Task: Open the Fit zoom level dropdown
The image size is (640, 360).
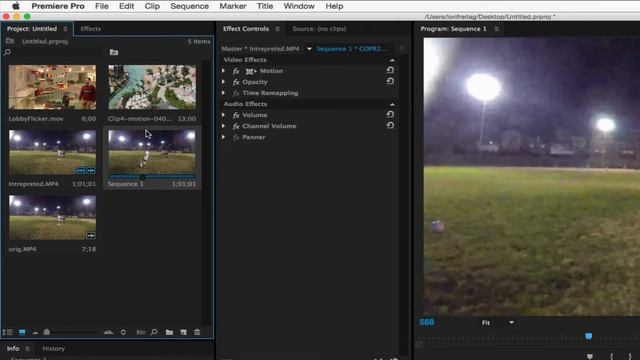Action: 511,322
